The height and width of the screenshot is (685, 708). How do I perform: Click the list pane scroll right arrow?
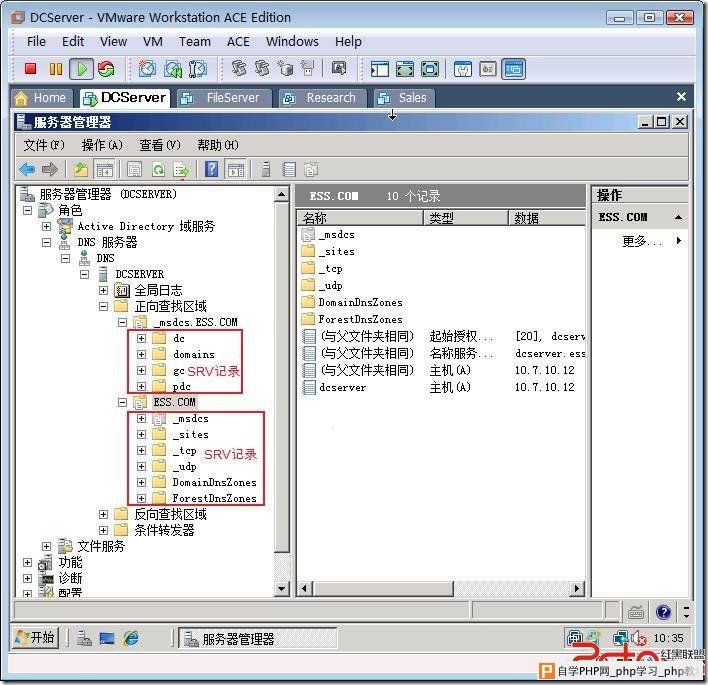pos(577,588)
